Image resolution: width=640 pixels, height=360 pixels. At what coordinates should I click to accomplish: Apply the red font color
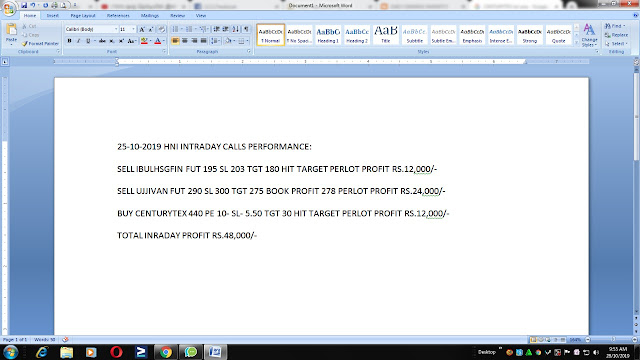[158, 41]
